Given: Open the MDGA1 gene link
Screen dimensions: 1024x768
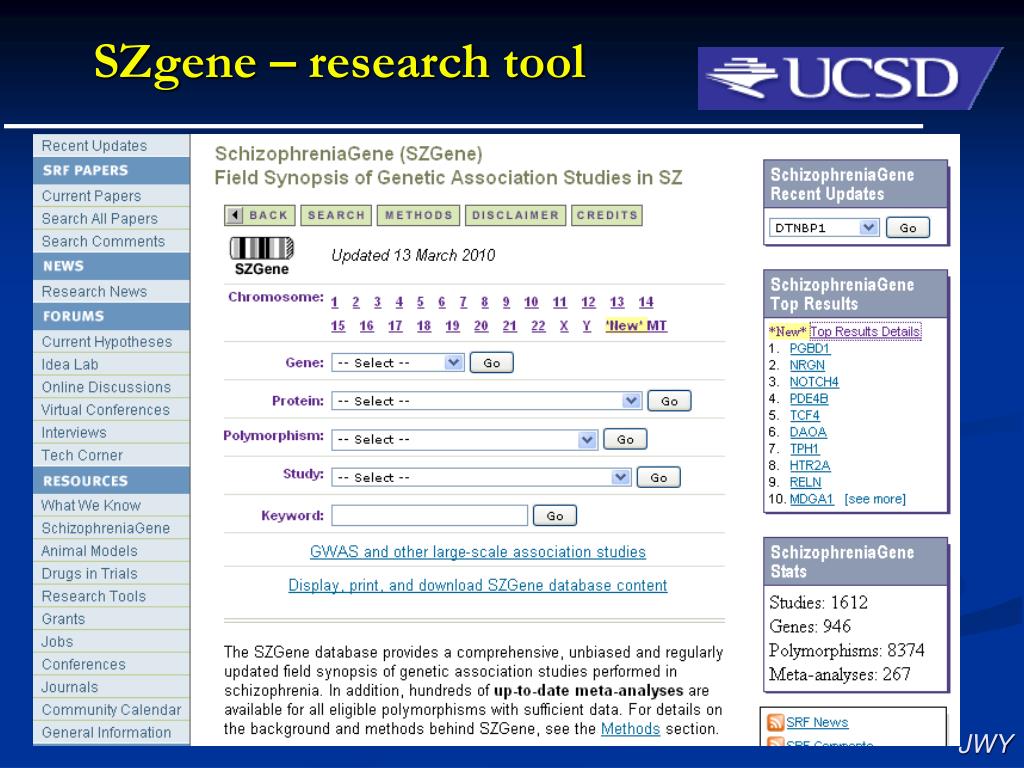Looking at the screenshot, I should coord(812,499).
